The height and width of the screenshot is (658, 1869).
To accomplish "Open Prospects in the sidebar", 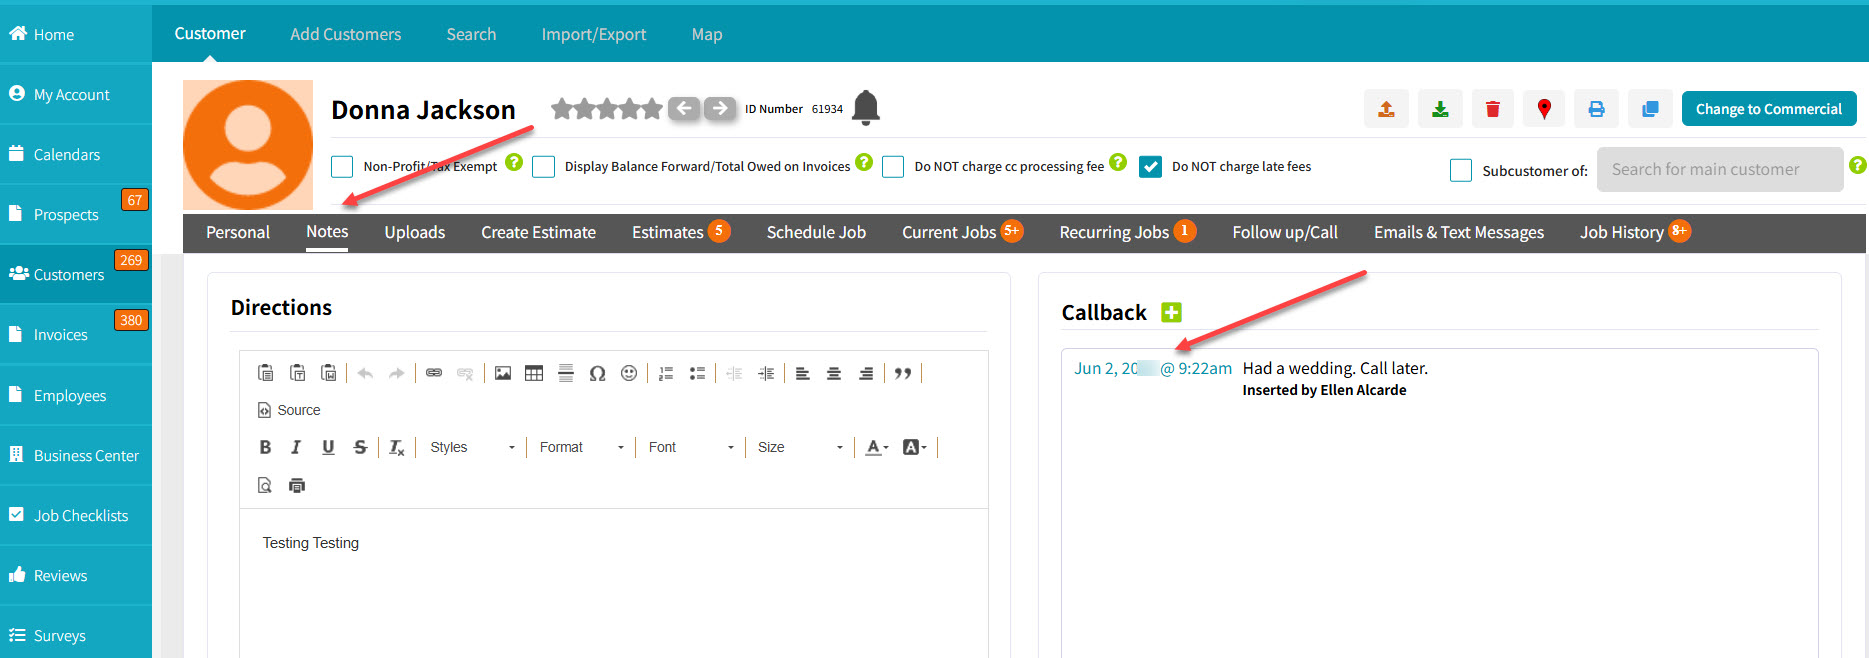I will pyautogui.click(x=76, y=214).
